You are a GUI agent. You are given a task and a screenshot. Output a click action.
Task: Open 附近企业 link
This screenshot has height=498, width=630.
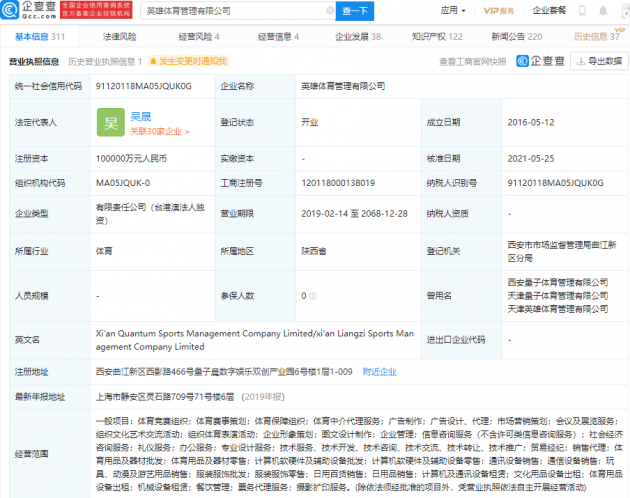379,372
